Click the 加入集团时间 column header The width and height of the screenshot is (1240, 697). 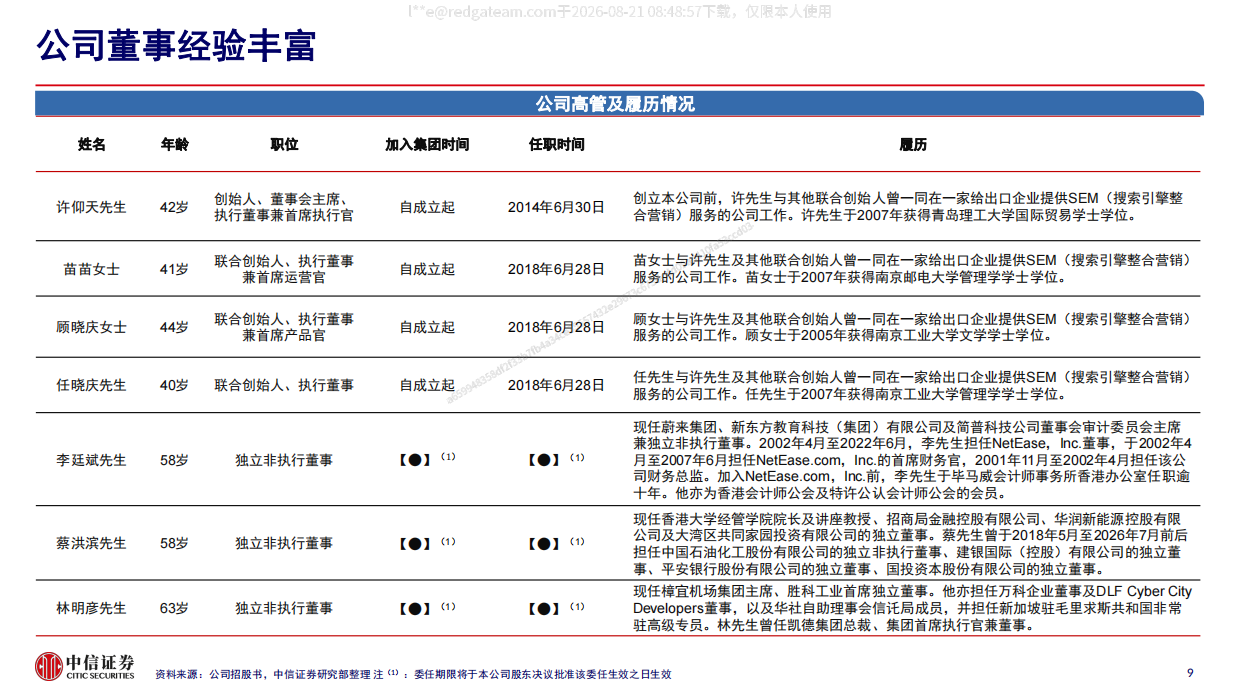click(427, 145)
